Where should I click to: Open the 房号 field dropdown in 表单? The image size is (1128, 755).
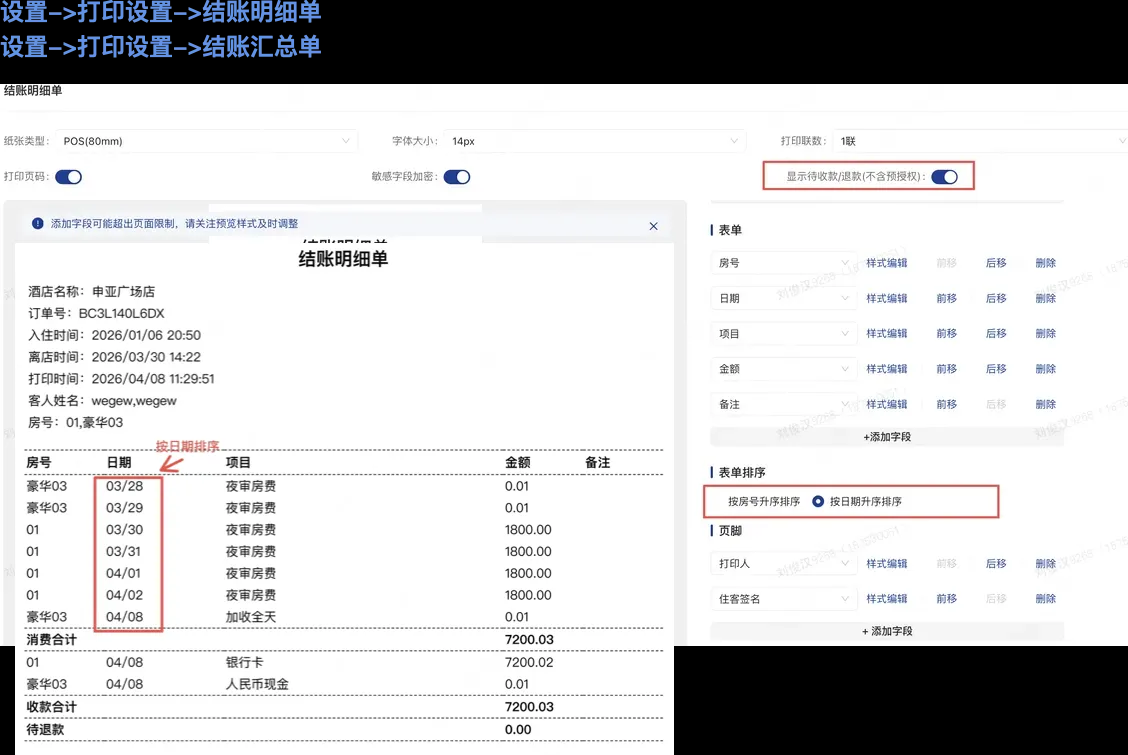[783, 262]
